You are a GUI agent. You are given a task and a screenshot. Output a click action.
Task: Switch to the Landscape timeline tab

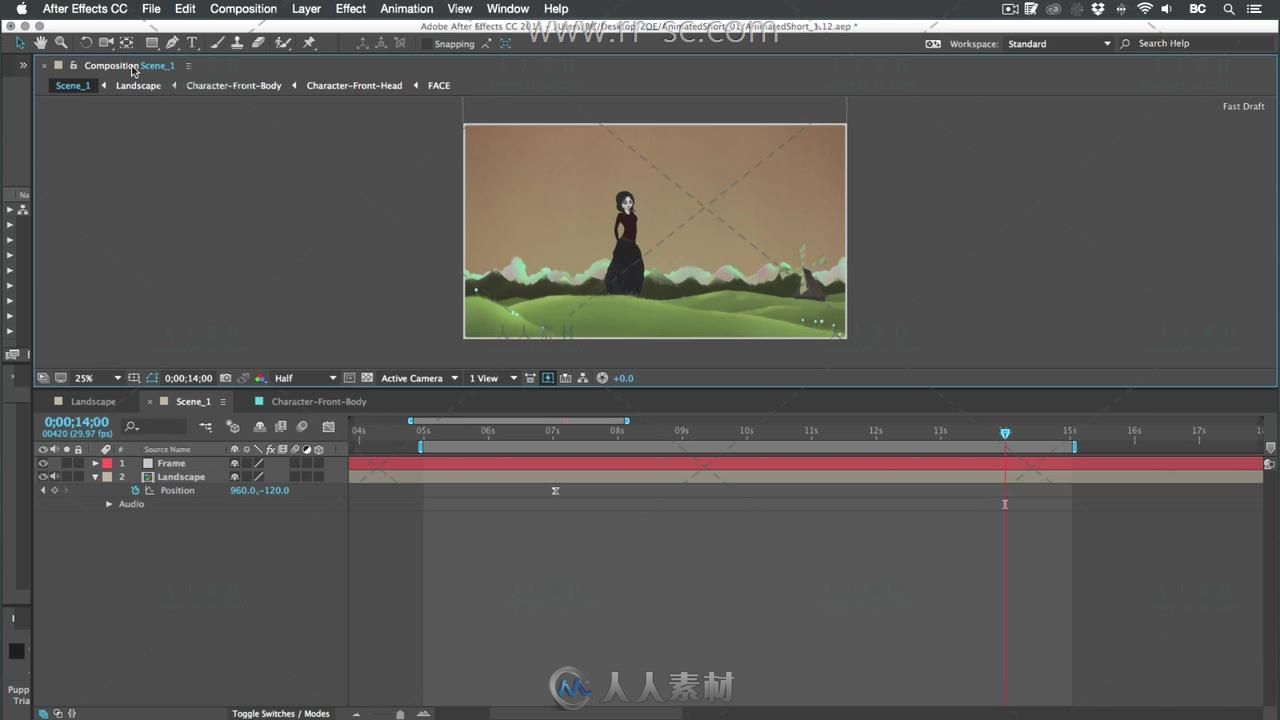coord(93,402)
